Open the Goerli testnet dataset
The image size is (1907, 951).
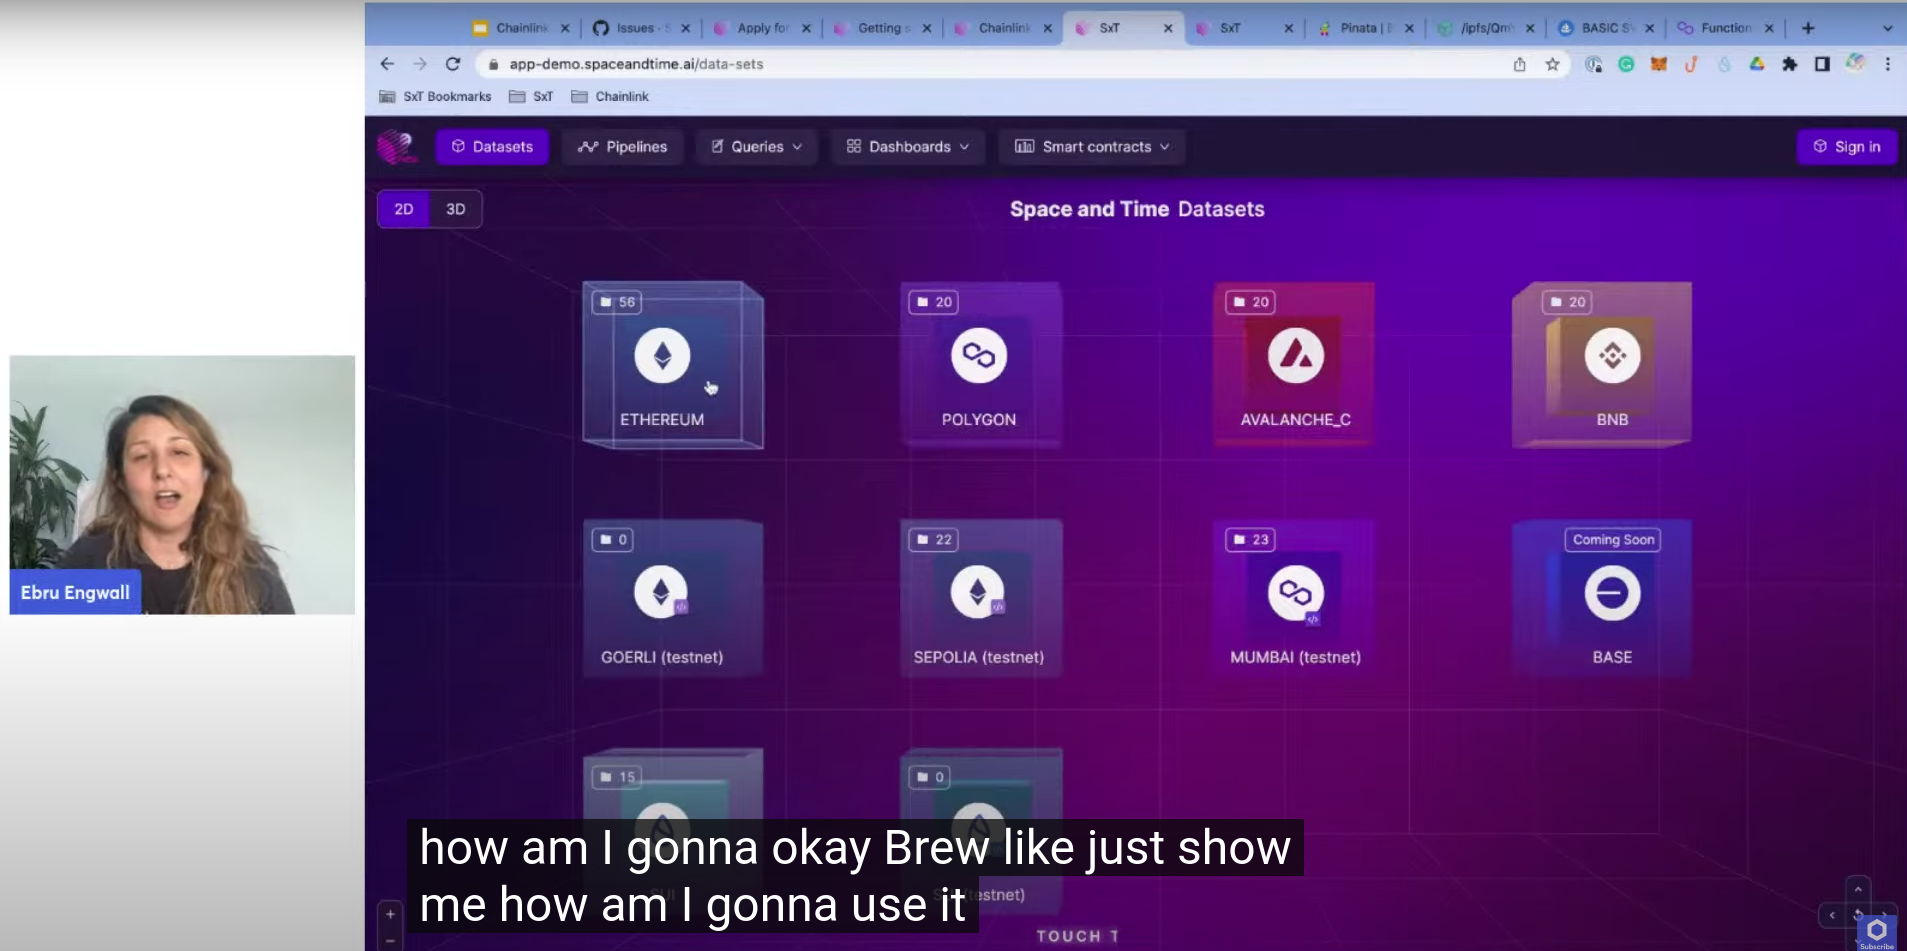[671, 599]
